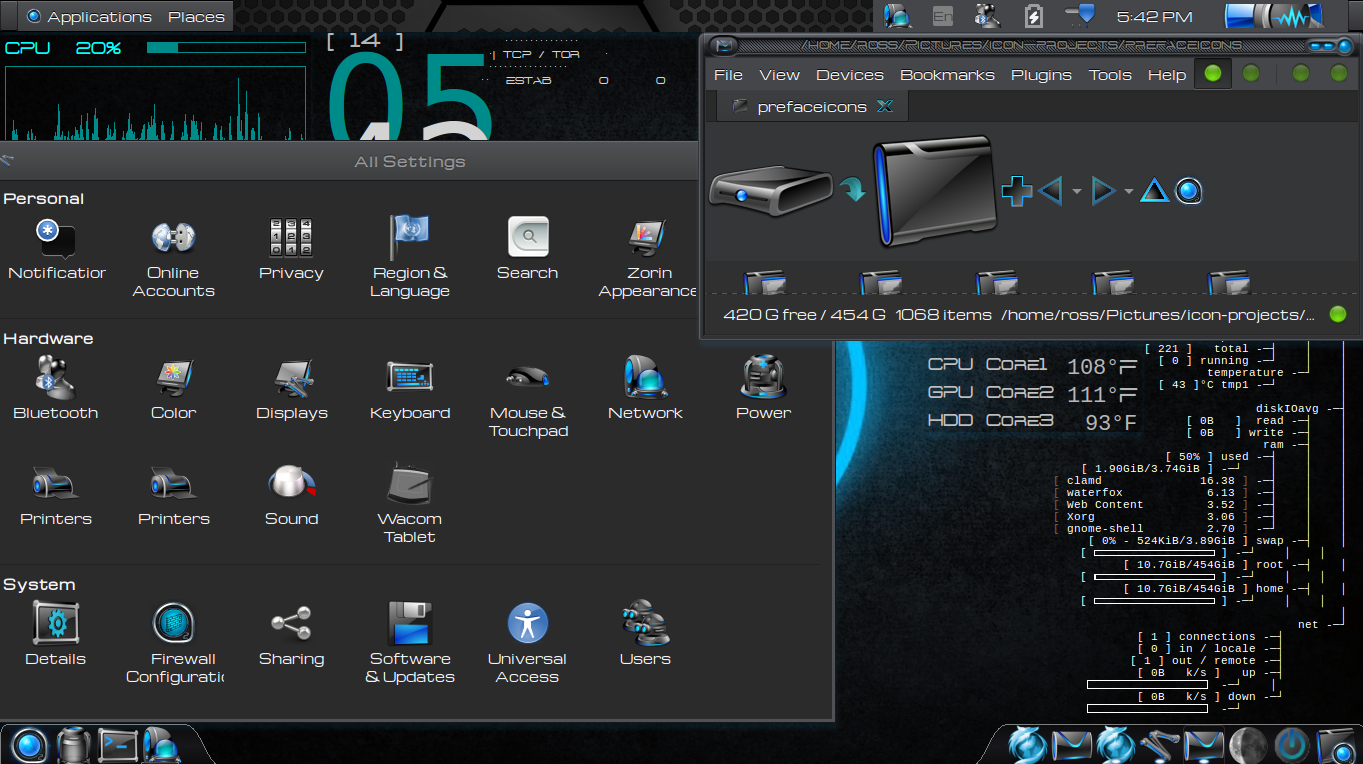The height and width of the screenshot is (764, 1363).
Task: Click the plus-shaped new tab icon
Action: pyautogui.click(x=1017, y=190)
